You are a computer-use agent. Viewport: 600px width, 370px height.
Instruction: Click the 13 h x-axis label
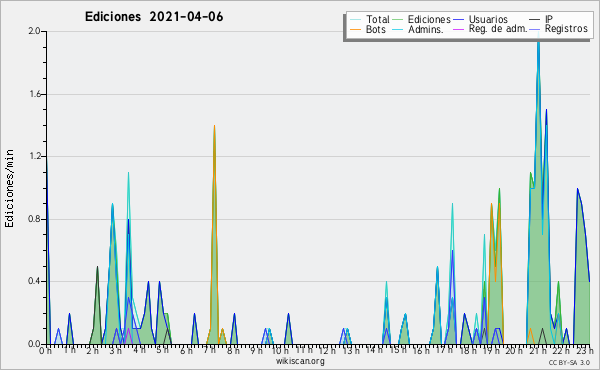351,350
